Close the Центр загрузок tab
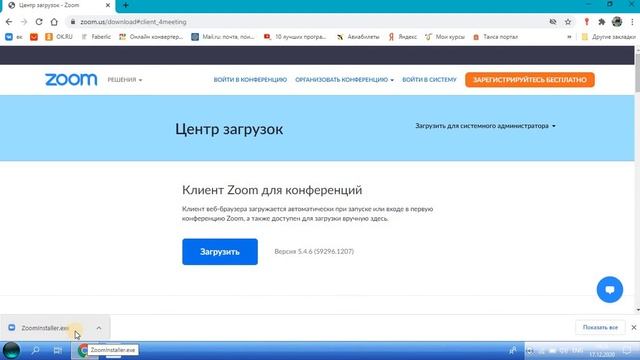640x360 pixels. click(x=108, y=6)
